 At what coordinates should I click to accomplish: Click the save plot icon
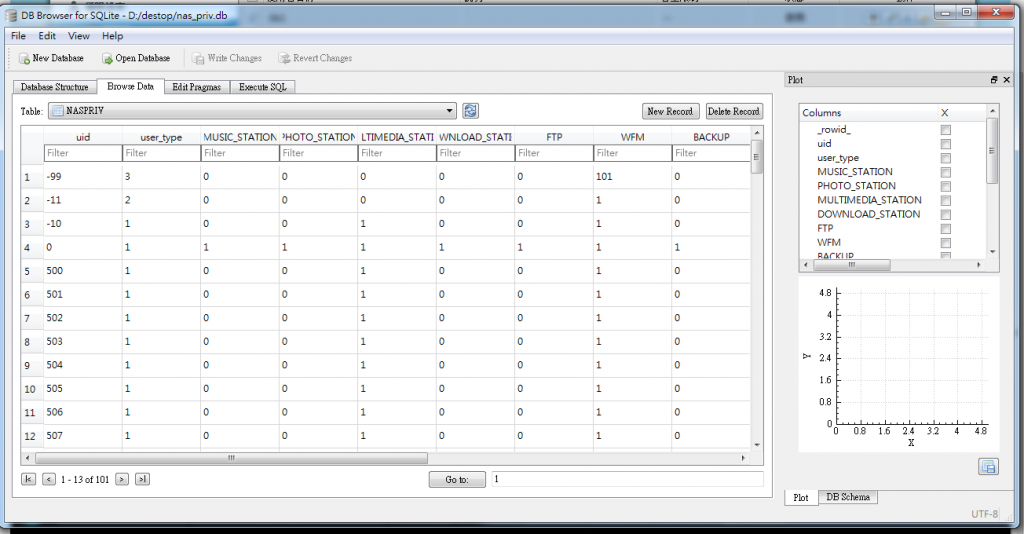point(988,466)
